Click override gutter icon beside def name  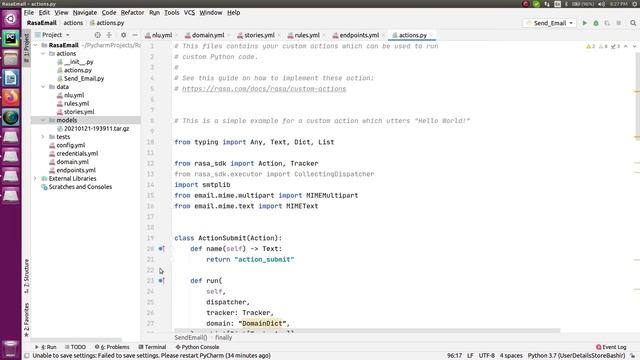161,249
